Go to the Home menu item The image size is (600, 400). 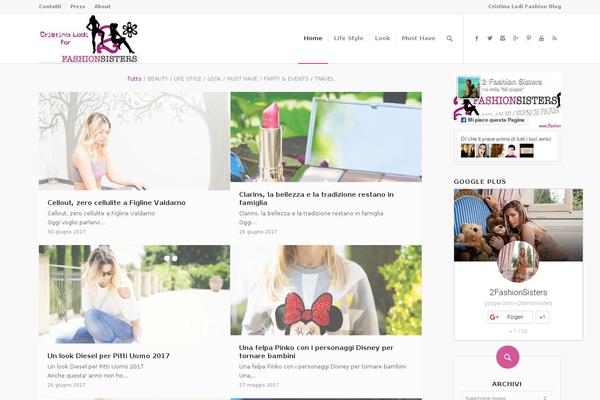313,38
